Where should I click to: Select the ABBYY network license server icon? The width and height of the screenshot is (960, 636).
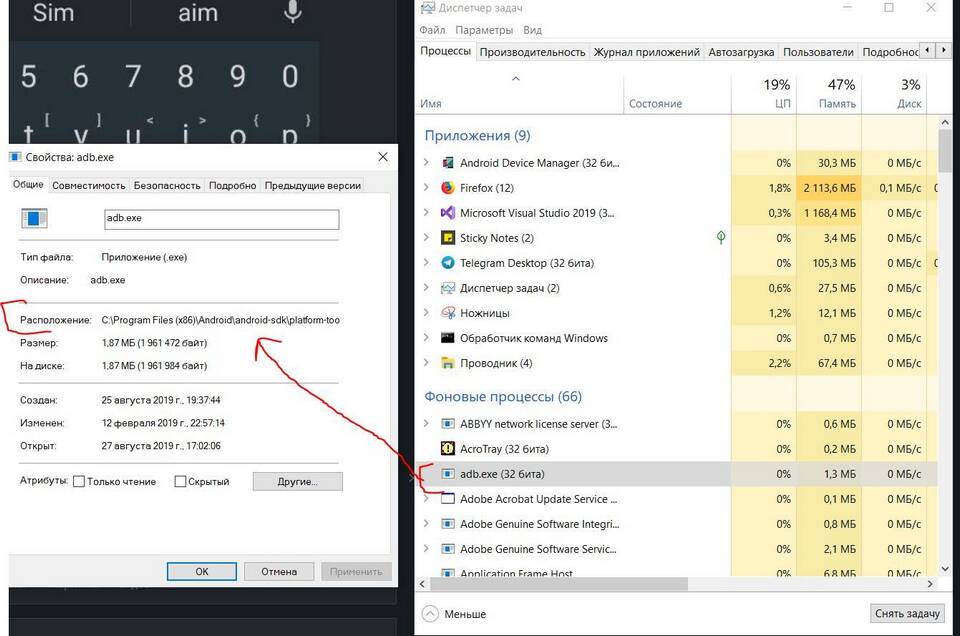448,424
